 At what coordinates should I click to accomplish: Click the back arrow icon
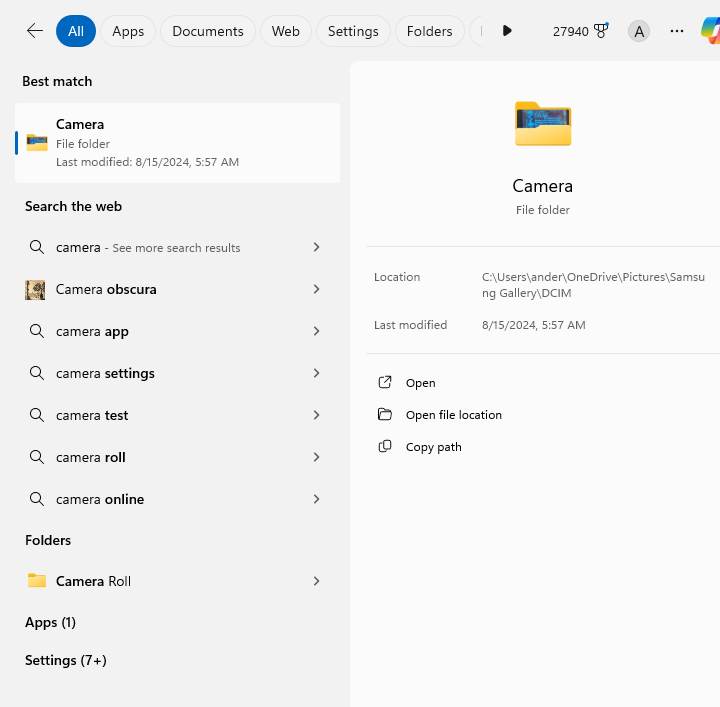click(34, 31)
